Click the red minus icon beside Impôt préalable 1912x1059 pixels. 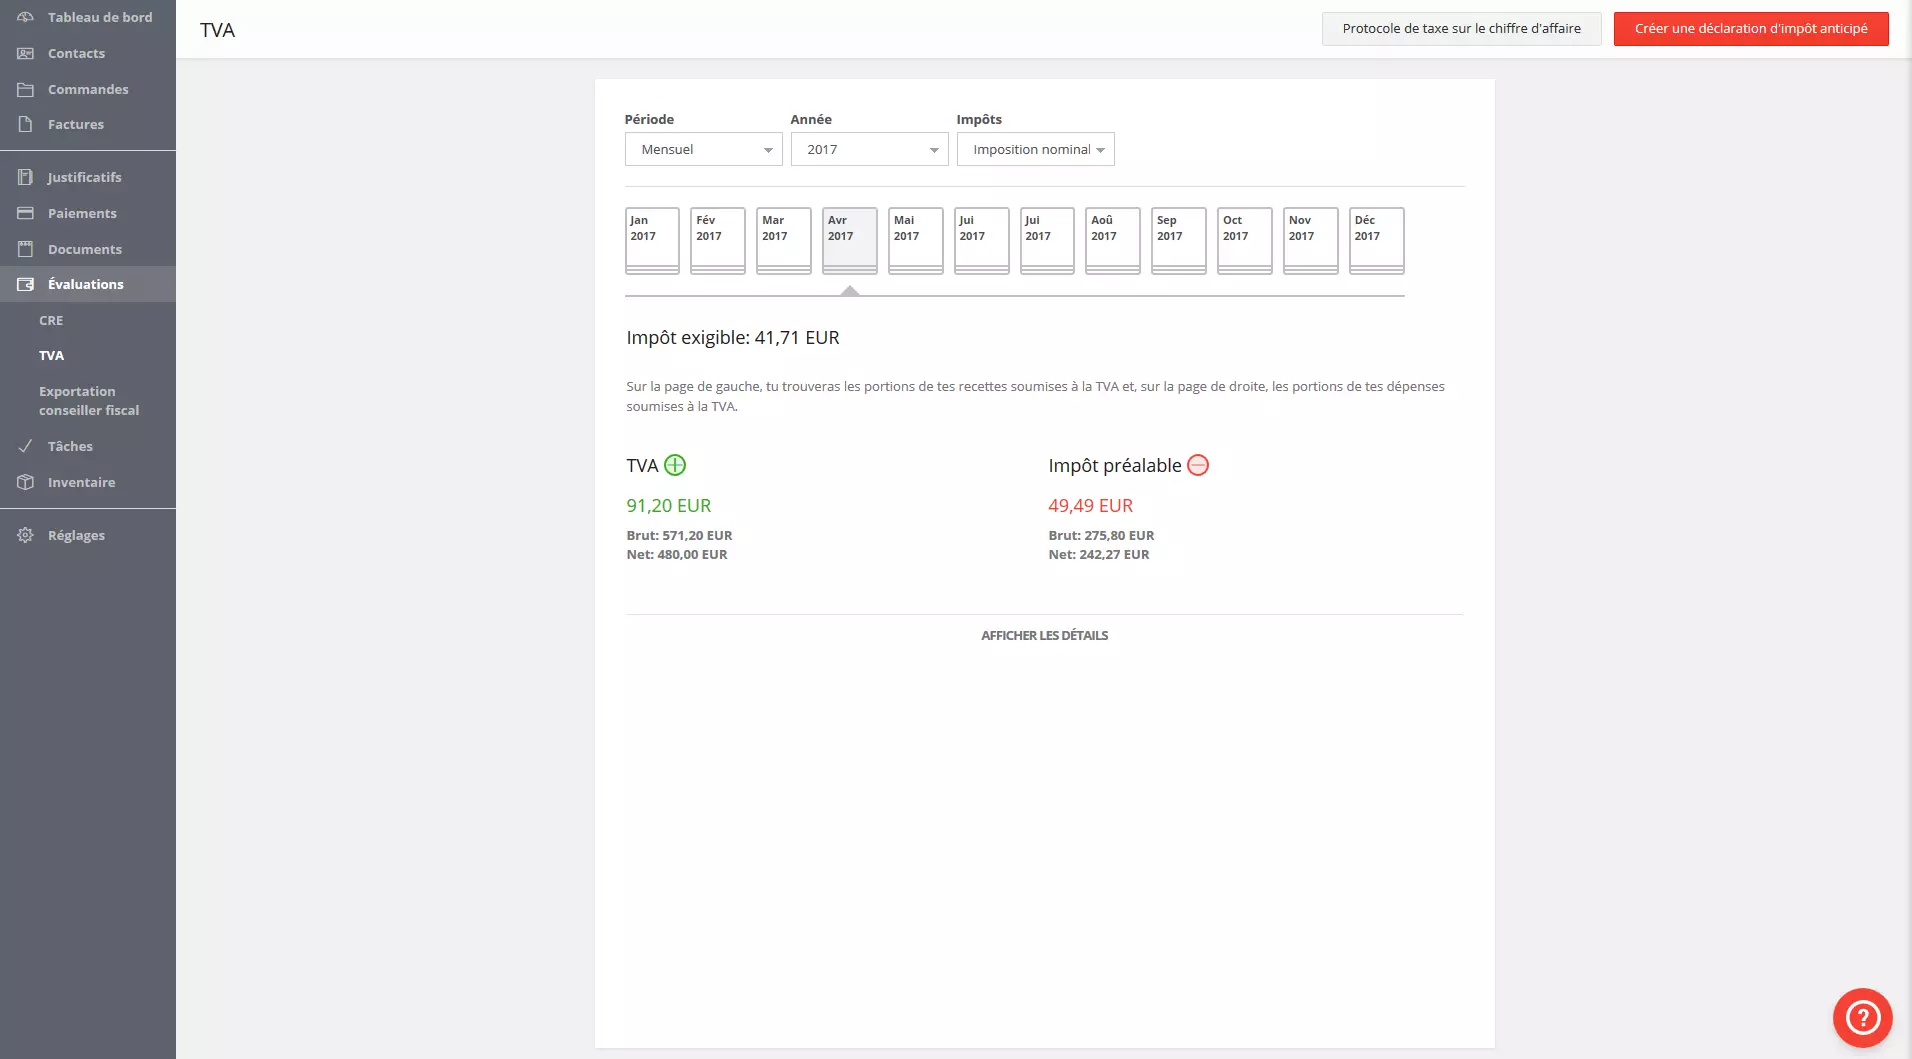click(1197, 465)
